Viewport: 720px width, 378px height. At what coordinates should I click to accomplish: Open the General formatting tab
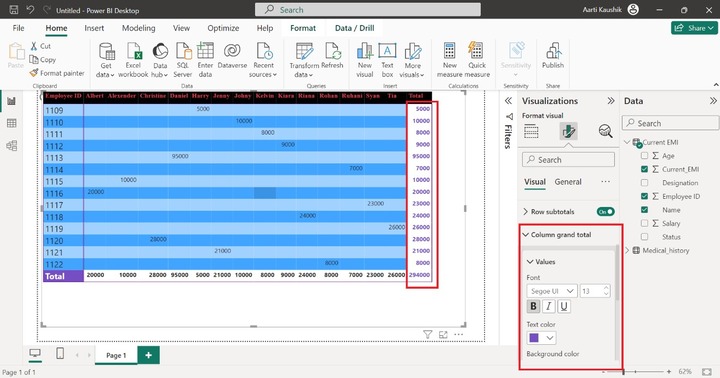click(x=568, y=182)
